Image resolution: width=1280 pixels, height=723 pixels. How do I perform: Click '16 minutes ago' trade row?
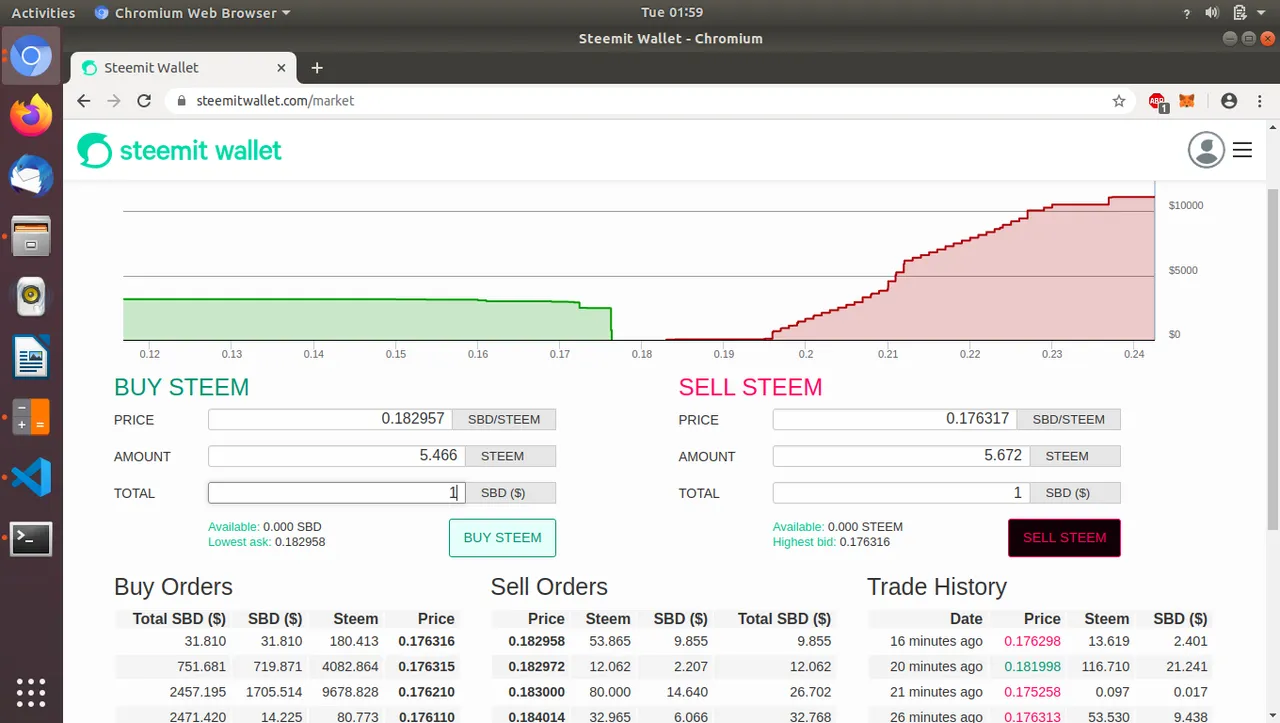point(1040,641)
